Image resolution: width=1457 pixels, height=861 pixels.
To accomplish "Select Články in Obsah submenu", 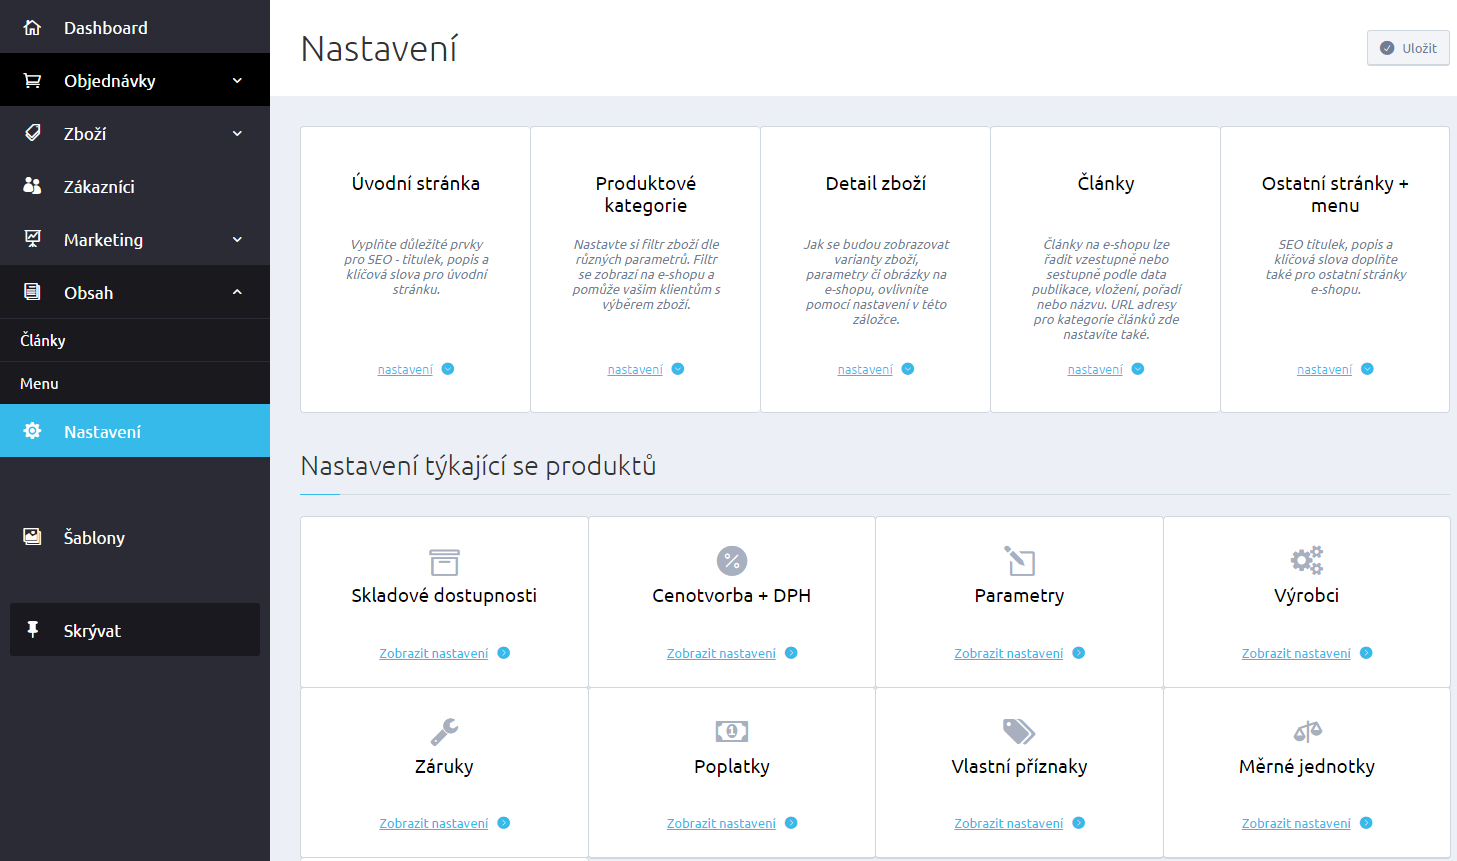I will click(135, 340).
